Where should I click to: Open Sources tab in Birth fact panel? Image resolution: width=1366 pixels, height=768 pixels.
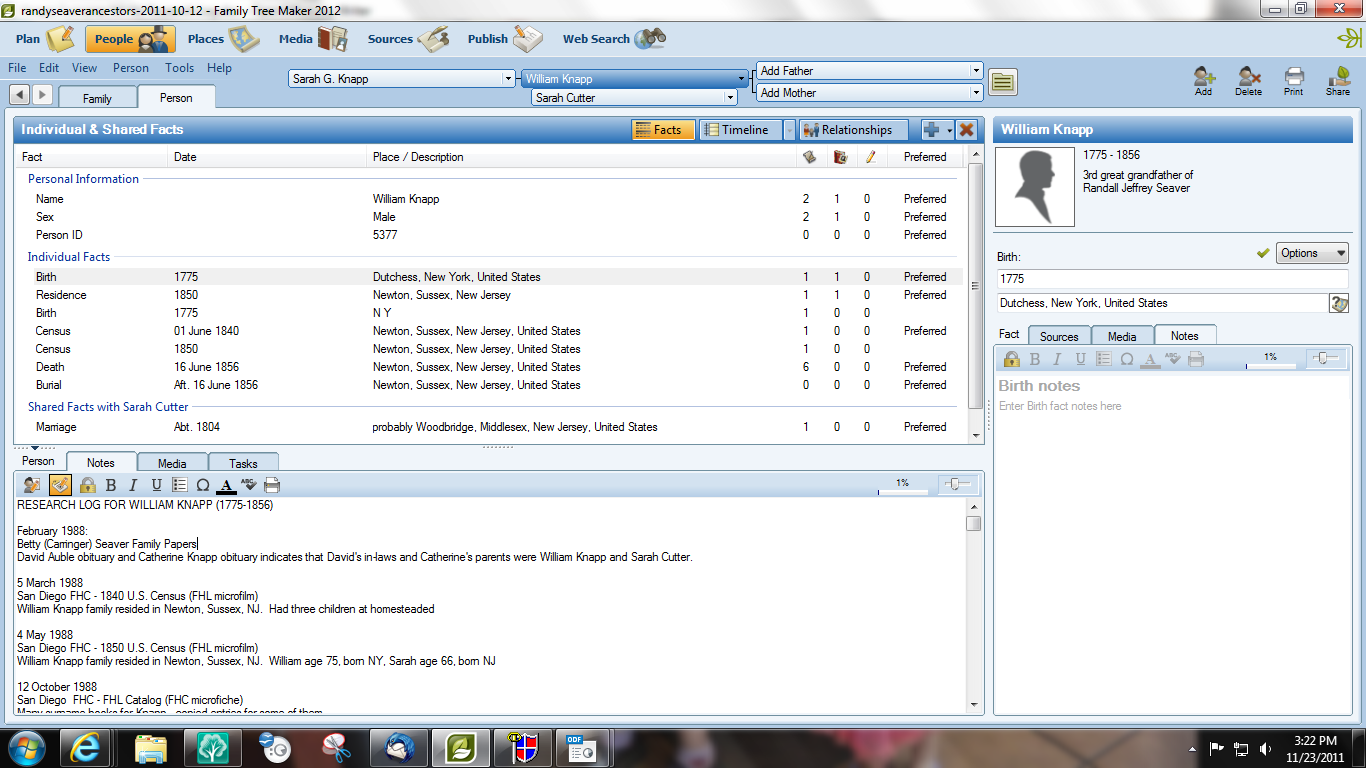point(1059,336)
